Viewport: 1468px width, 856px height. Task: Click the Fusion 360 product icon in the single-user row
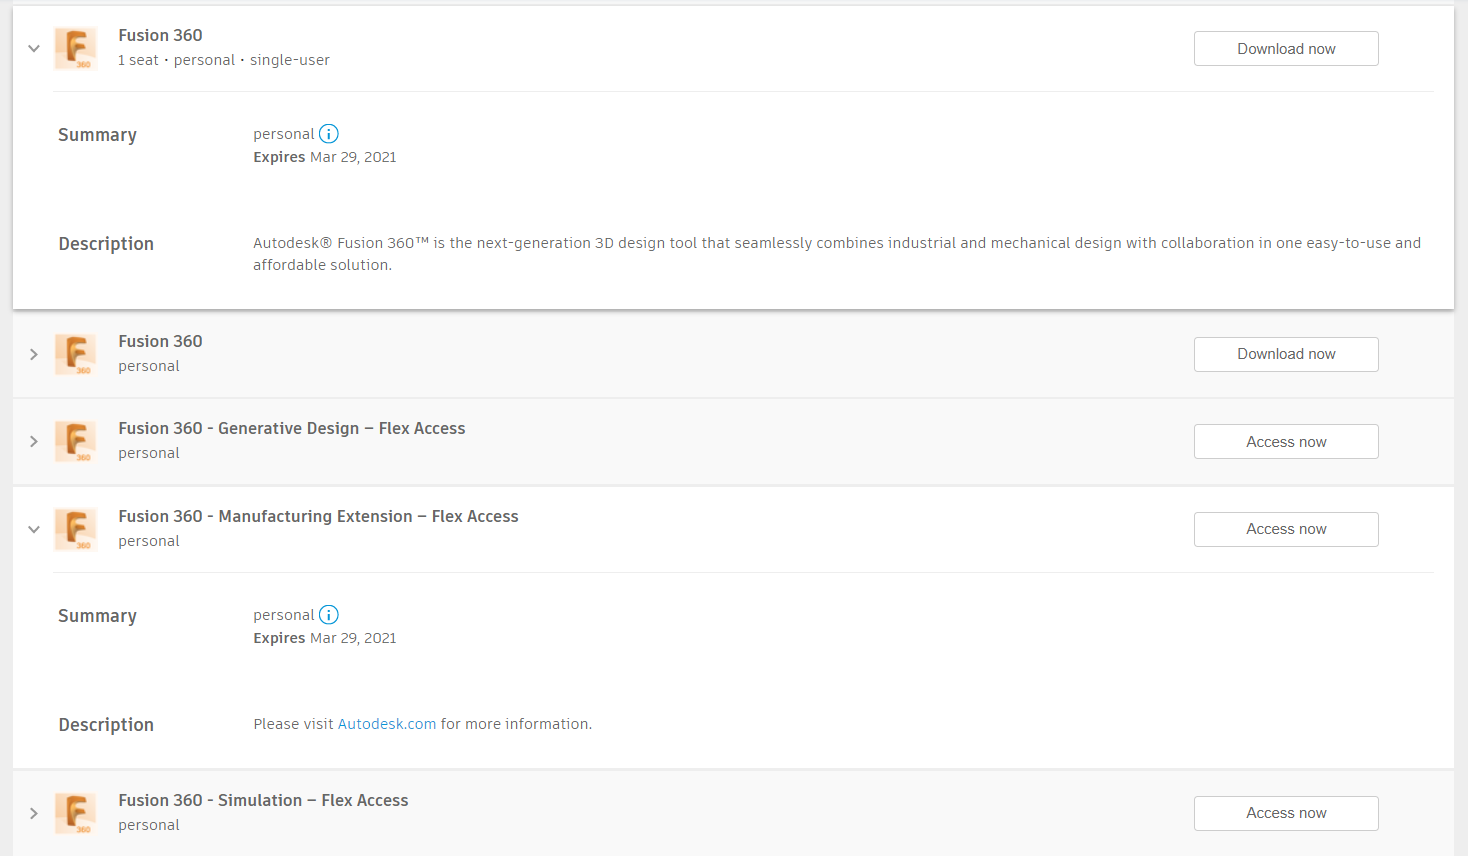coord(76,48)
